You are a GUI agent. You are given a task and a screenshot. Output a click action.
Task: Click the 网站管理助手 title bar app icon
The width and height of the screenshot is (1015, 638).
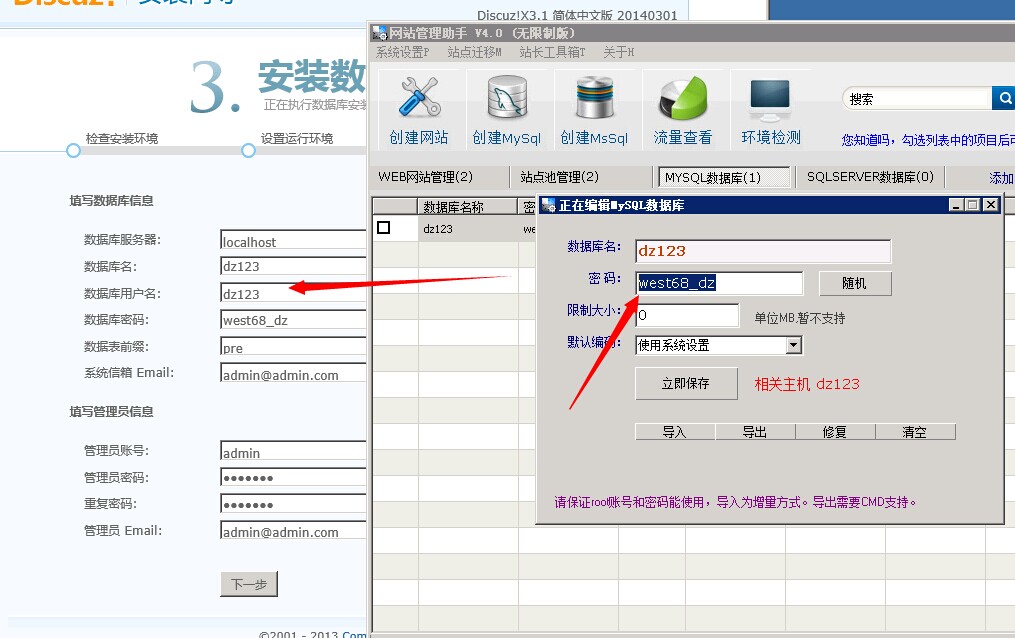[380, 33]
